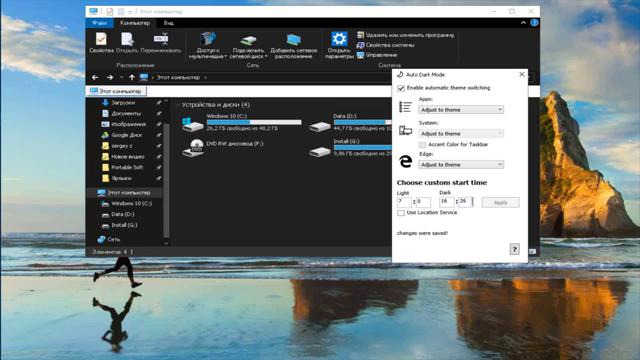Click the Windows 10 (C:) usage bar
640x360 pixels.
[254, 122]
